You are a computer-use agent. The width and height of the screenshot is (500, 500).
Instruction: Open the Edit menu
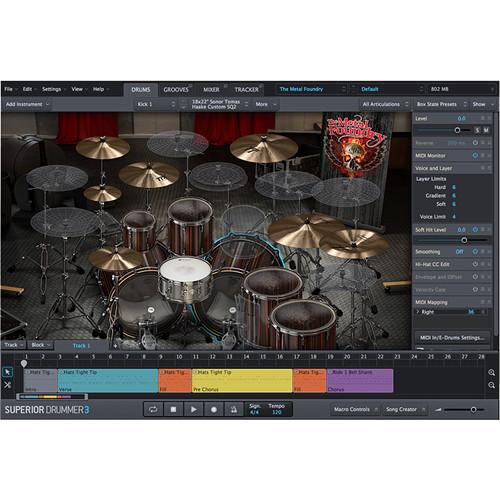tap(29, 89)
